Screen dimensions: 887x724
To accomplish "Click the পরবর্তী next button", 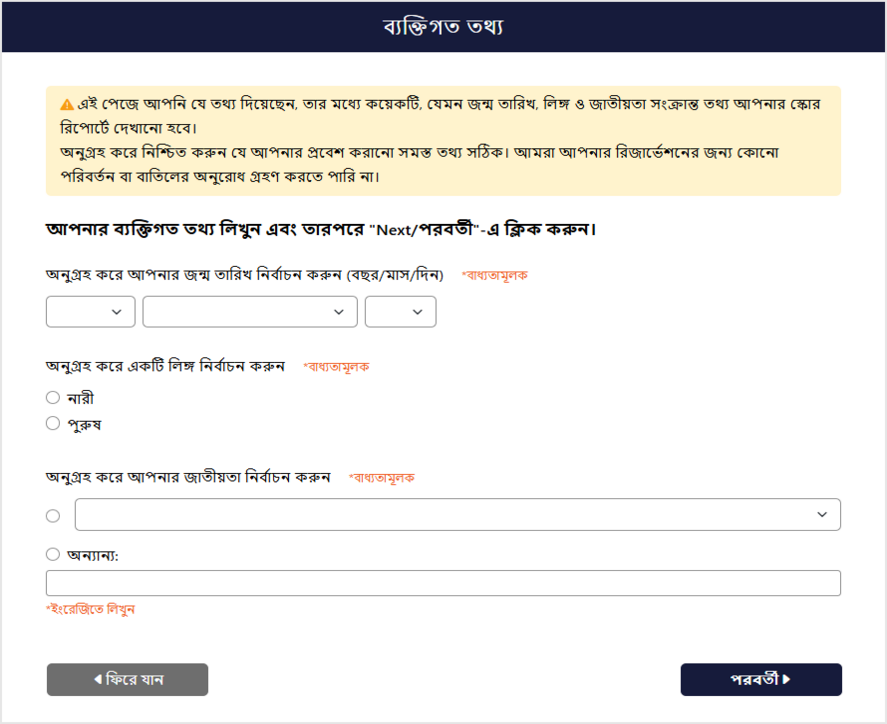I will (761, 679).
